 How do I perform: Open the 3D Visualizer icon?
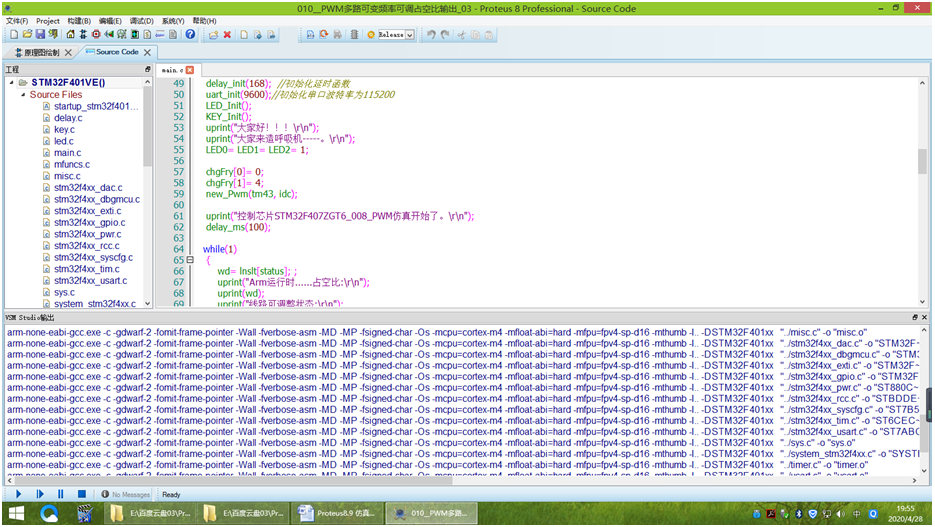point(109,35)
